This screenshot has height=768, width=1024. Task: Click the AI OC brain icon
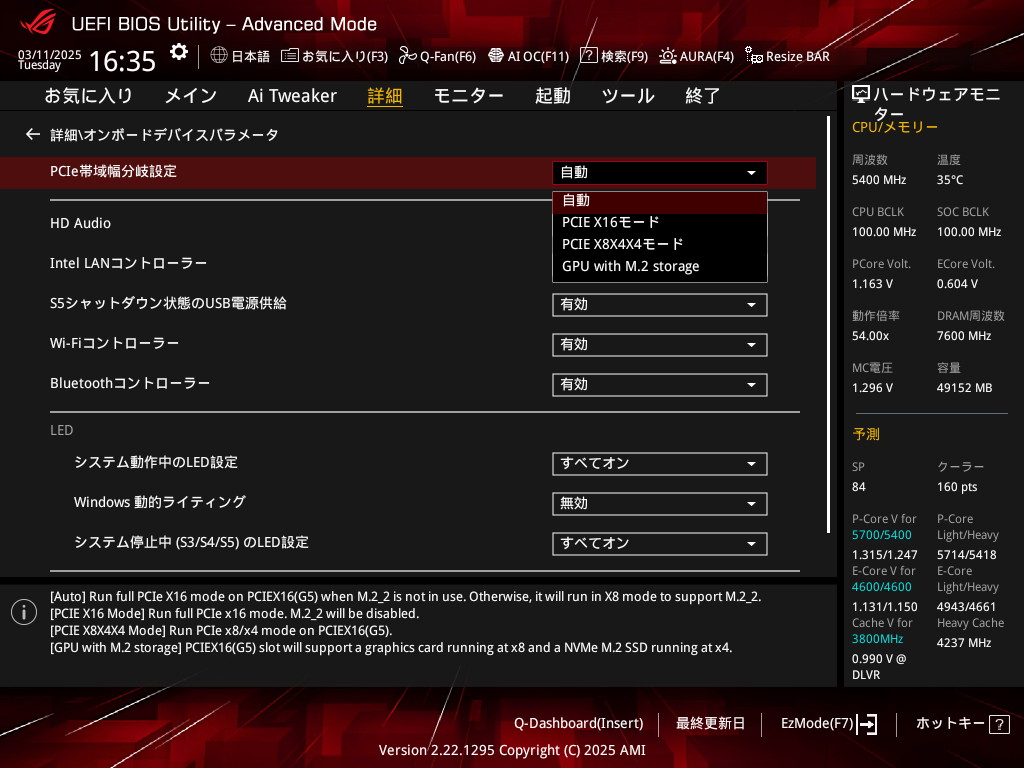(496, 56)
